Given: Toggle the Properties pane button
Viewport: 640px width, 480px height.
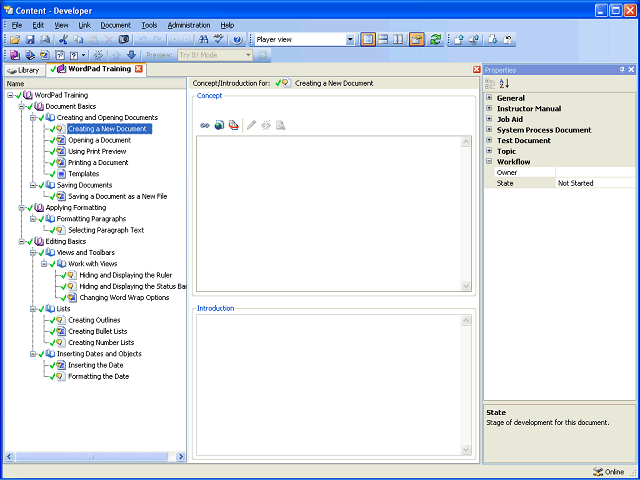Looking at the screenshot, I should [417, 40].
